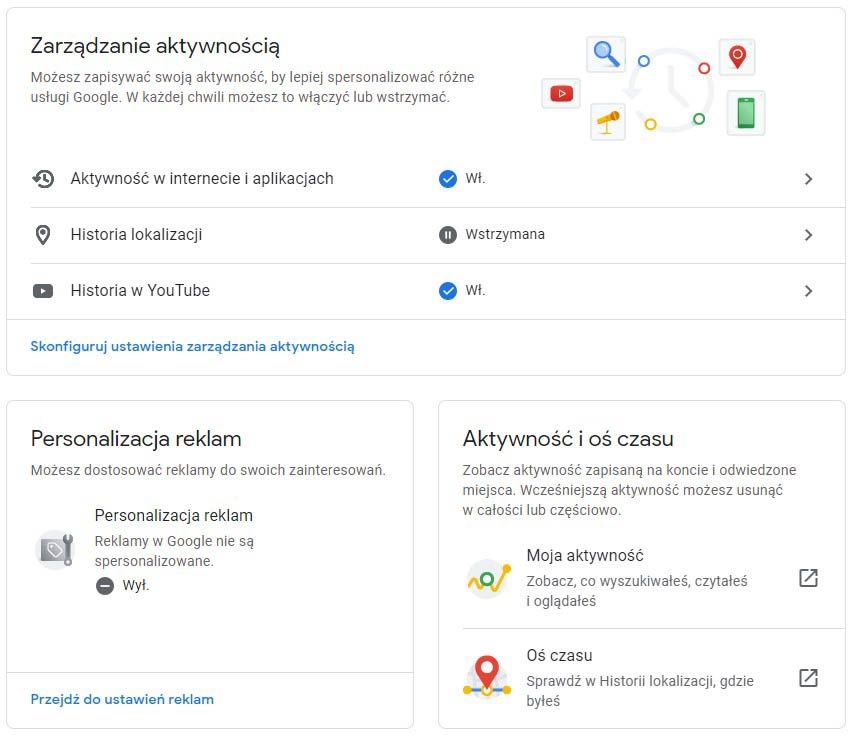Click the history clock icon beside Aktywność w internecie
Image resolution: width=853 pixels, height=735 pixels.
tap(43, 179)
